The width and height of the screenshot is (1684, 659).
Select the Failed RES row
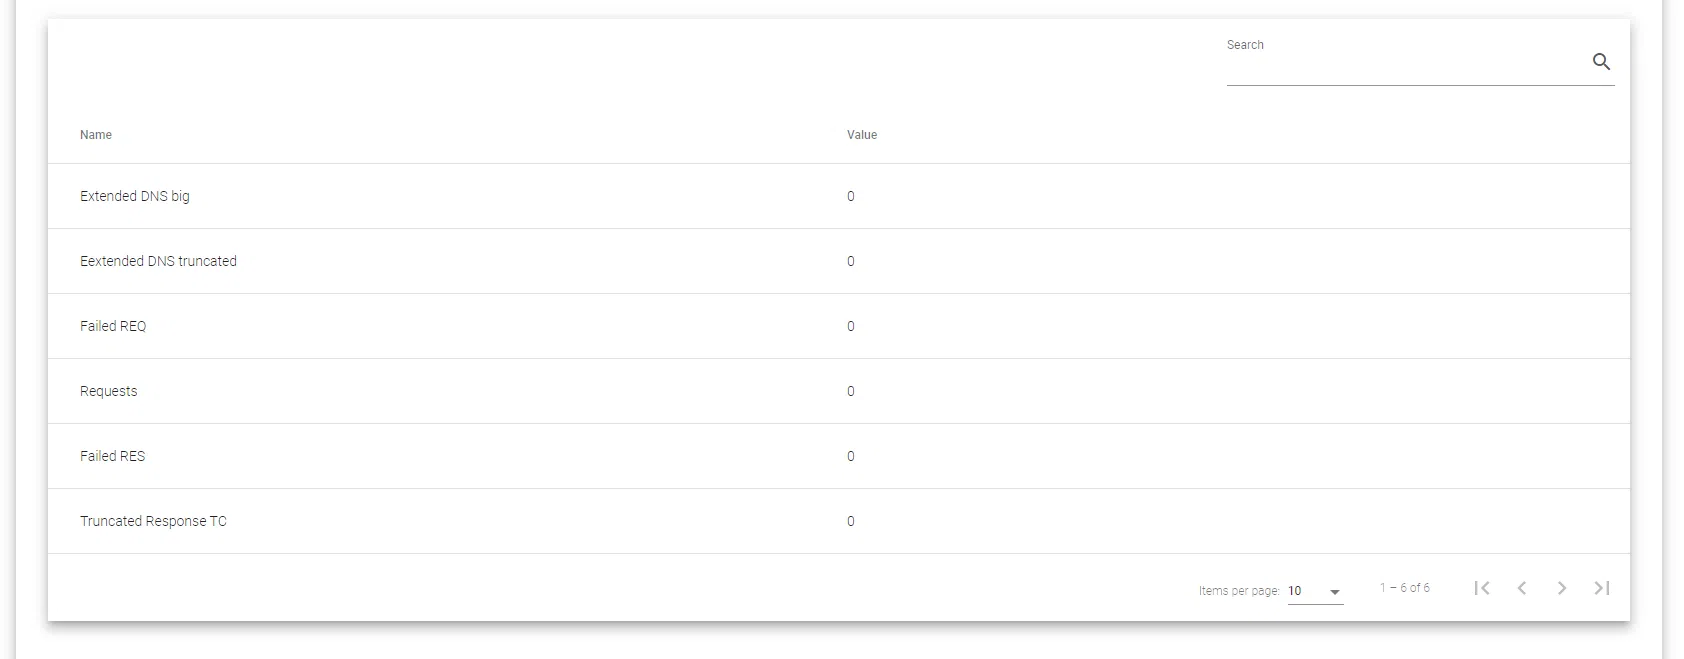pyautogui.click(x=112, y=456)
